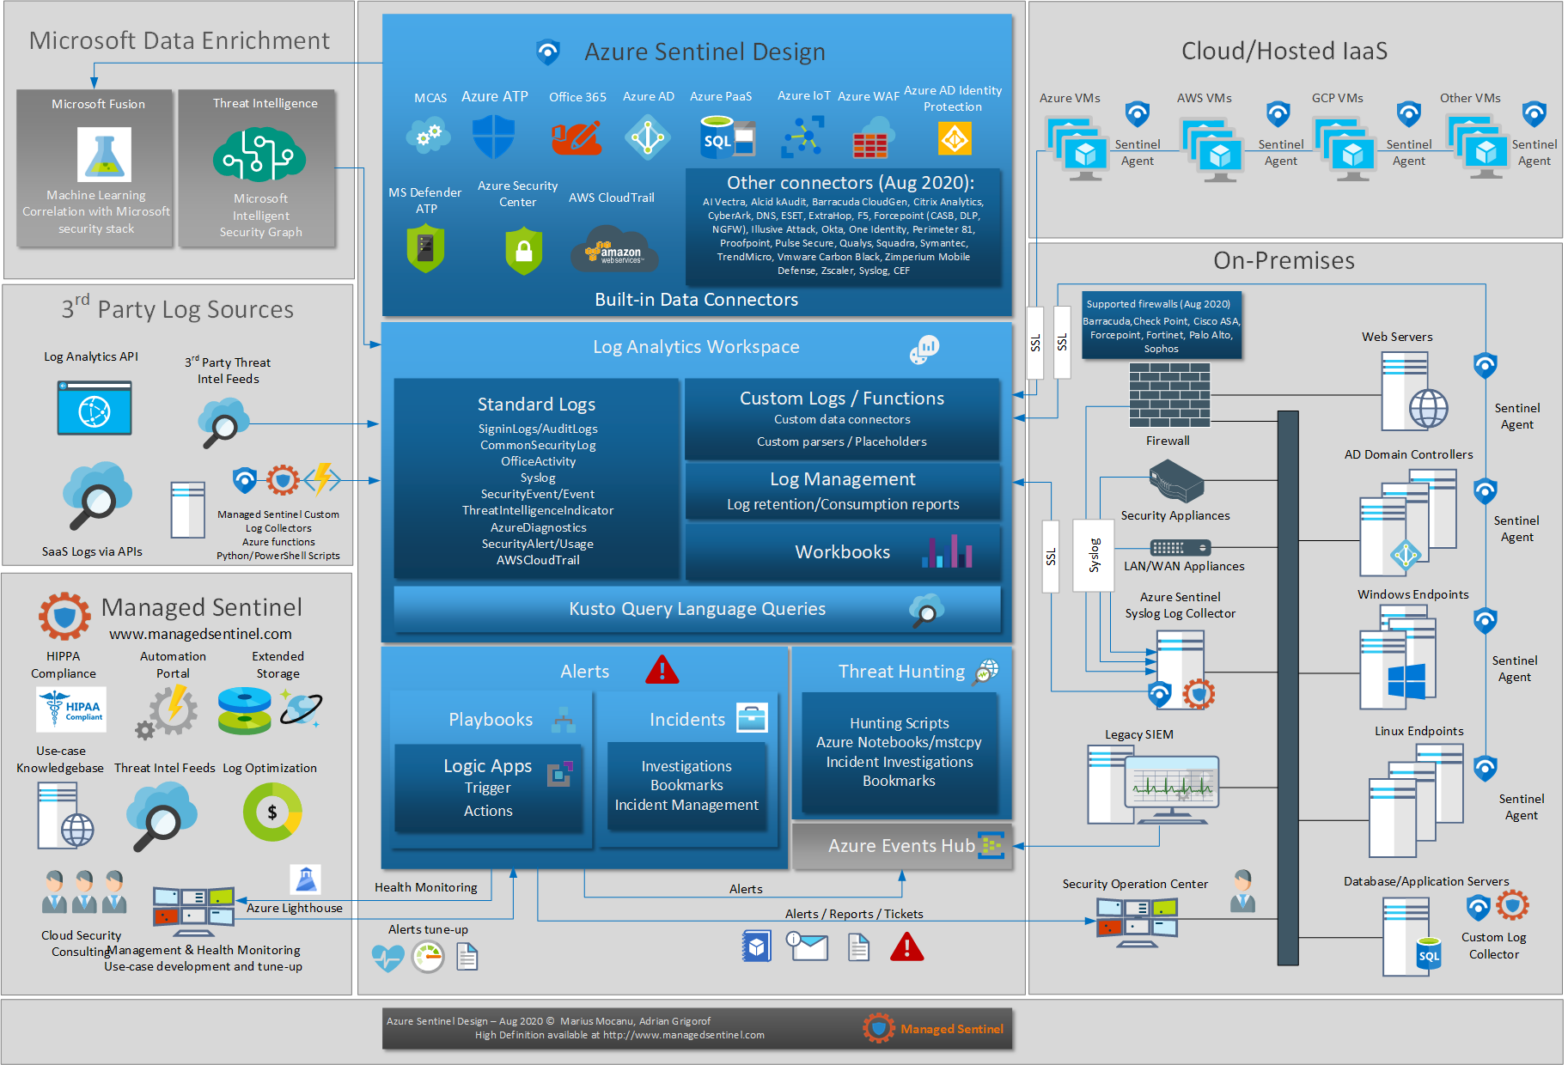The height and width of the screenshot is (1065, 1568).
Task: Select the Supported firewalls (Aug 2020) note
Action: point(1161,326)
